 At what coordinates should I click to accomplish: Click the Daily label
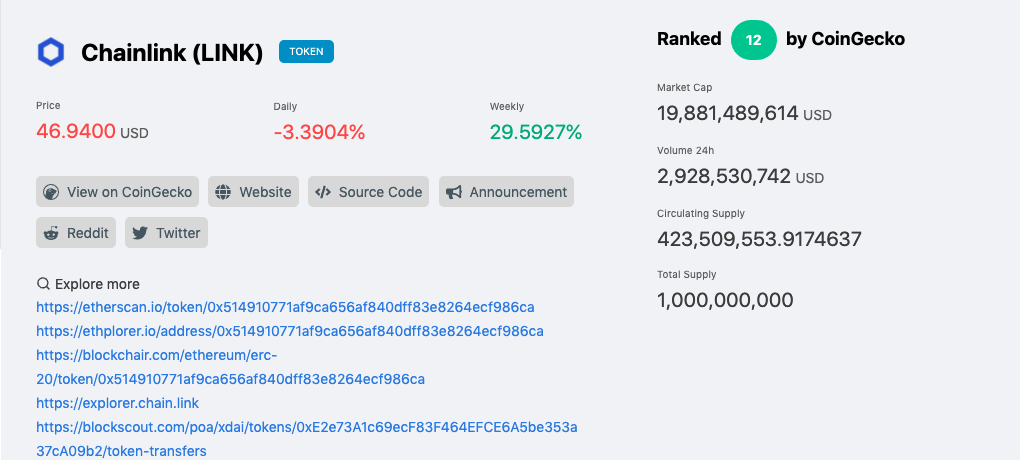(286, 107)
